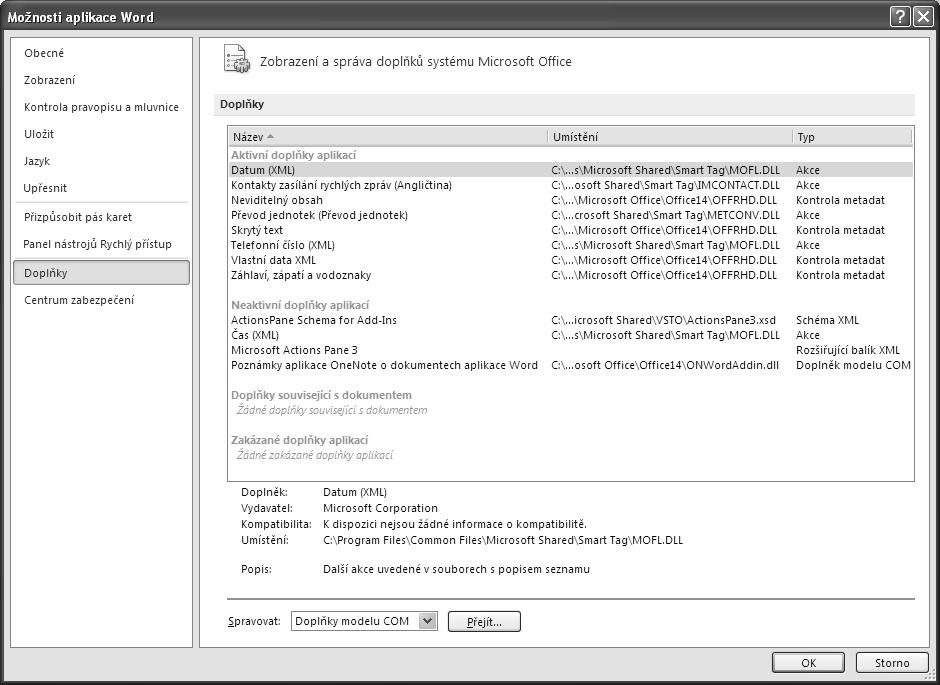Open Kontrola pravopisu a mluvnice settings

[x=101, y=107]
